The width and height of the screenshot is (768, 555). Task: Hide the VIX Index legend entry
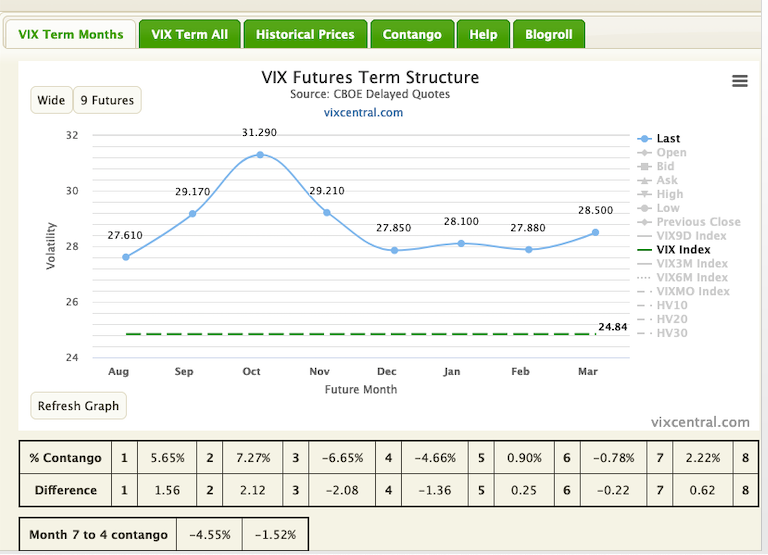pos(683,250)
